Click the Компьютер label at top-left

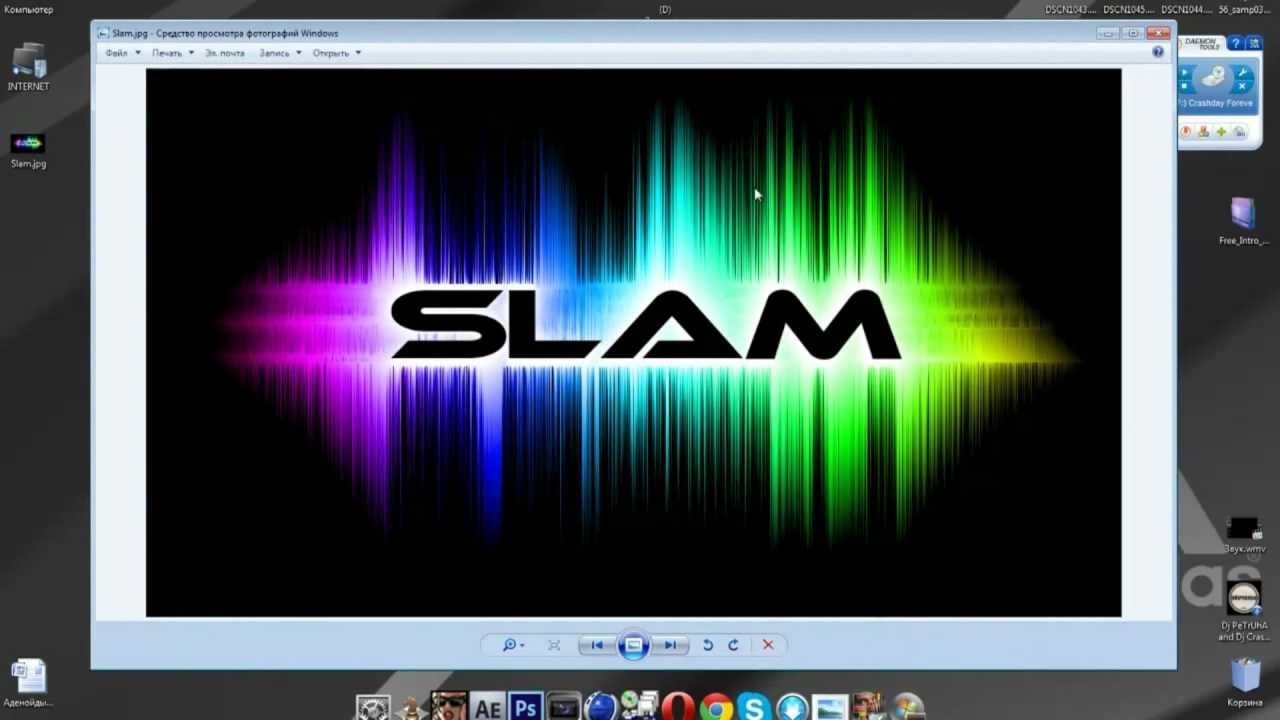27,9
